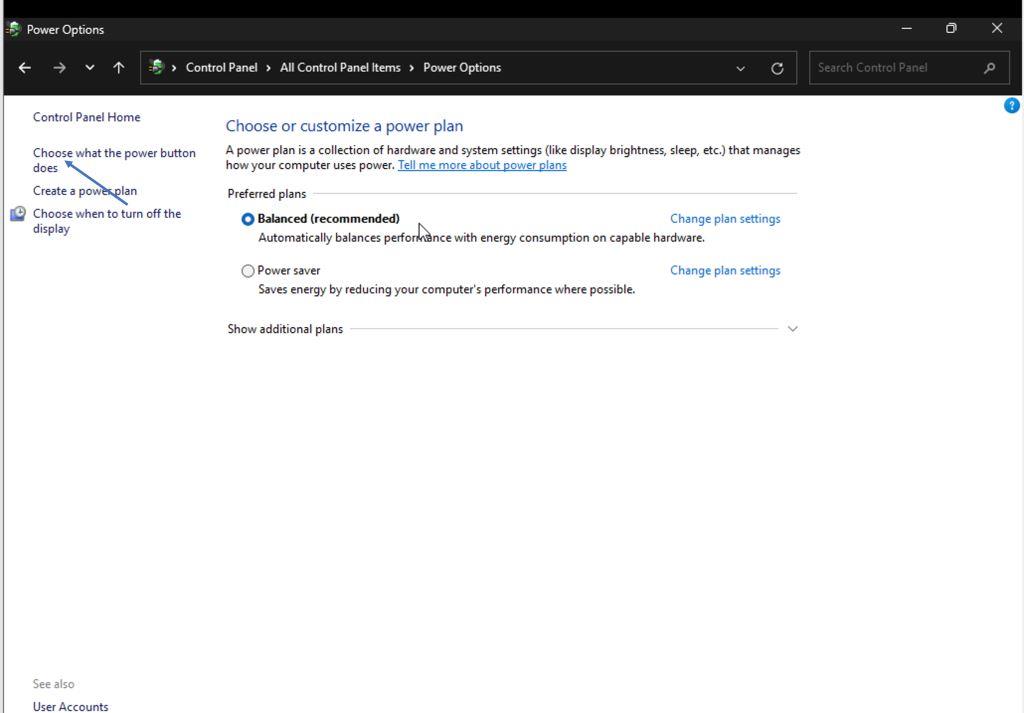The height and width of the screenshot is (713, 1024).
Task: Change plan settings for Power saver
Action: [x=725, y=270]
